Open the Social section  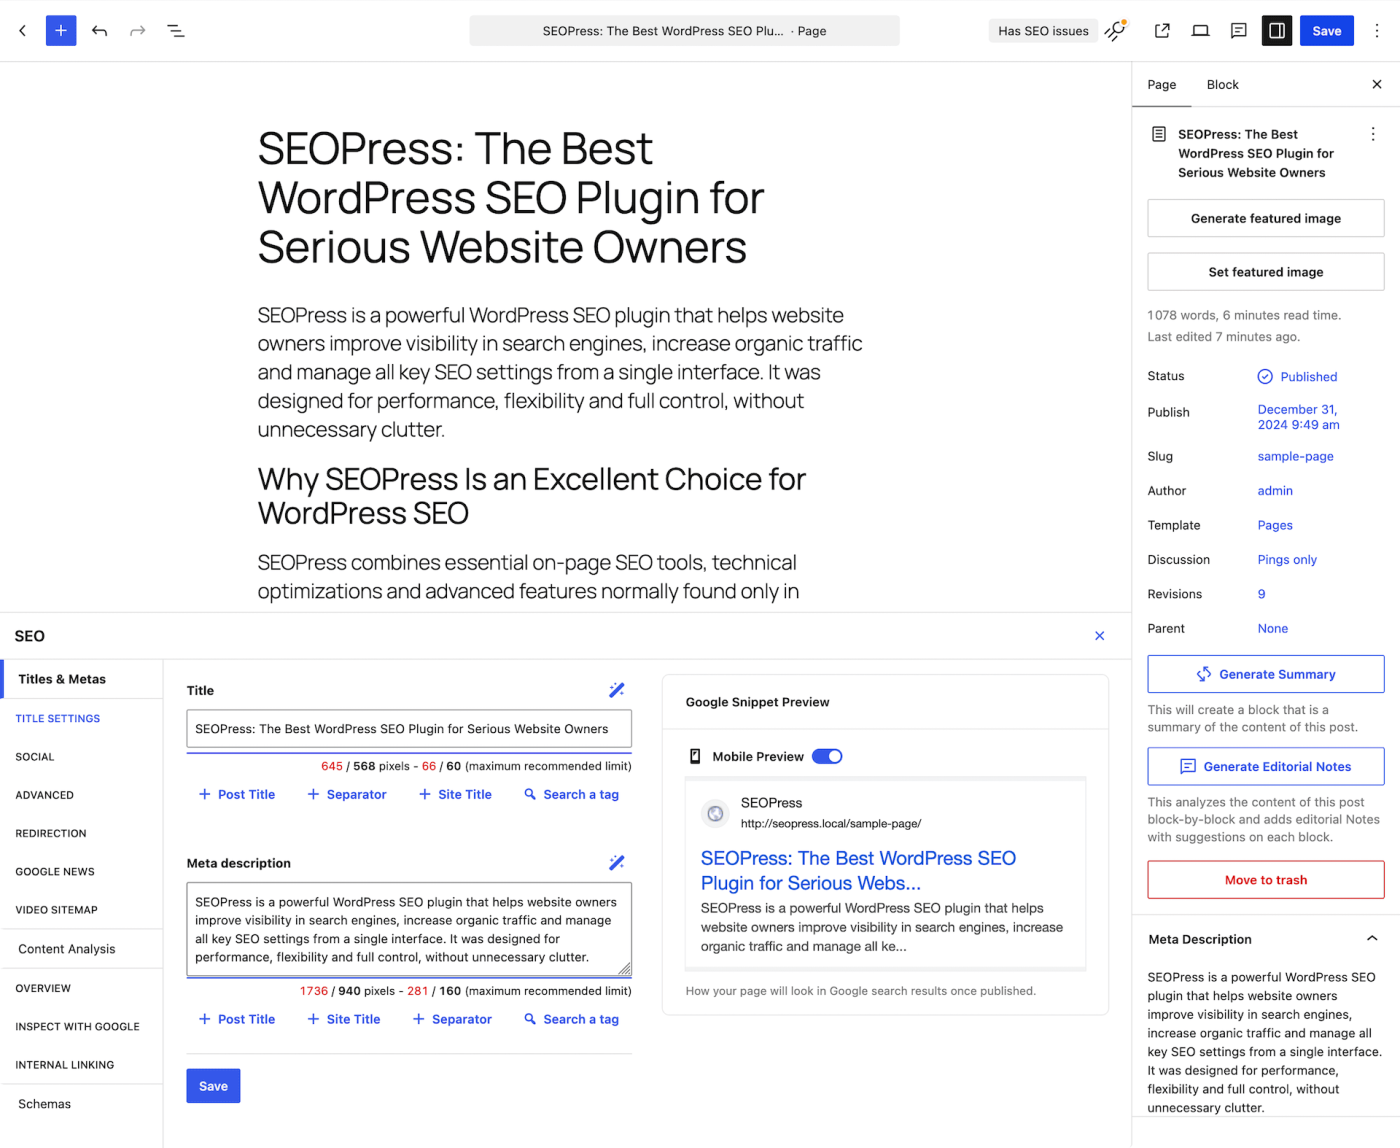[x=35, y=757]
